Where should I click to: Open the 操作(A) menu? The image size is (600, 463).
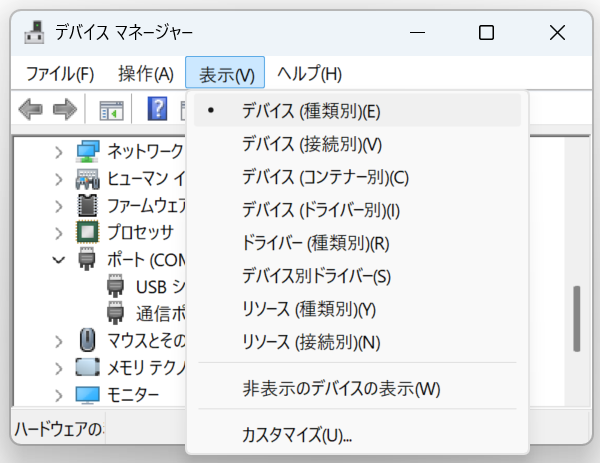tap(146, 73)
